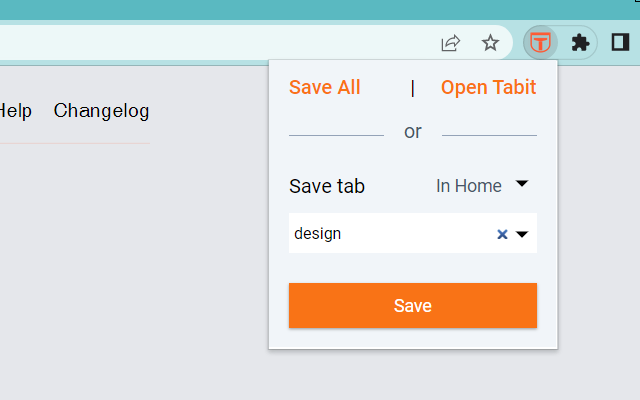640x400 pixels.
Task: Click the Save tab label
Action: pos(327,186)
